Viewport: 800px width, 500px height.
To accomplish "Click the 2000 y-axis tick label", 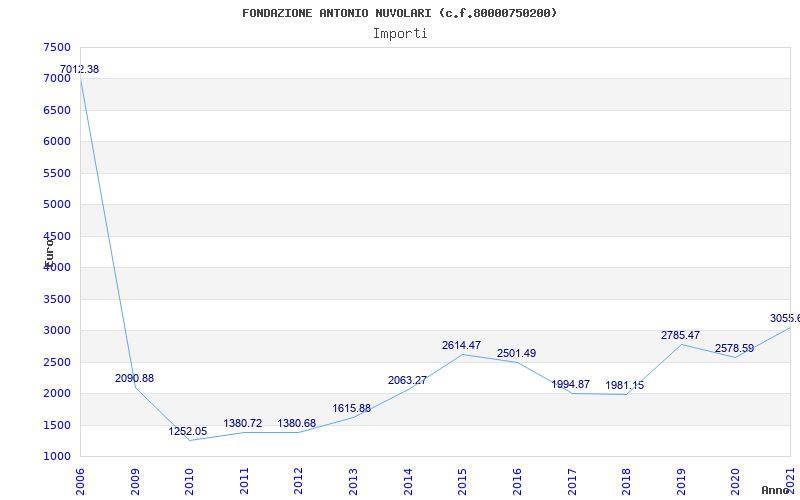I will [x=57, y=393].
